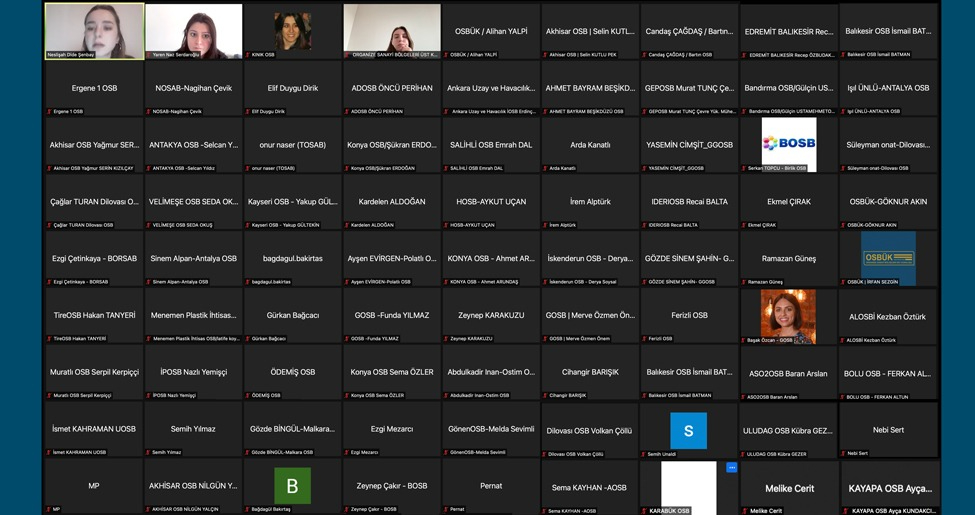The width and height of the screenshot is (975, 515).
Task: Click muted mic icon beside Ferizli OSB label
Action: [x=645, y=338]
